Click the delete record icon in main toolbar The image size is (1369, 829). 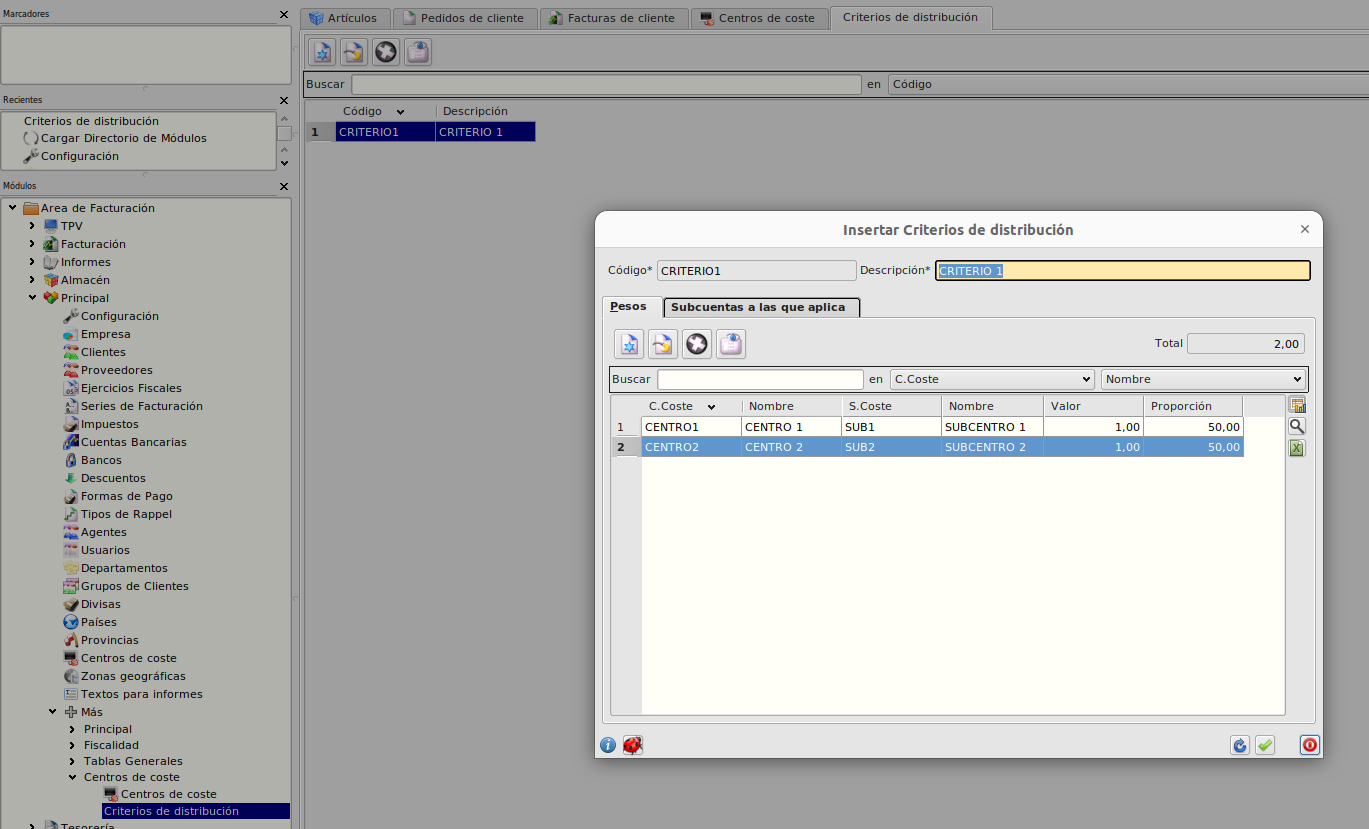pyautogui.click(x=386, y=52)
